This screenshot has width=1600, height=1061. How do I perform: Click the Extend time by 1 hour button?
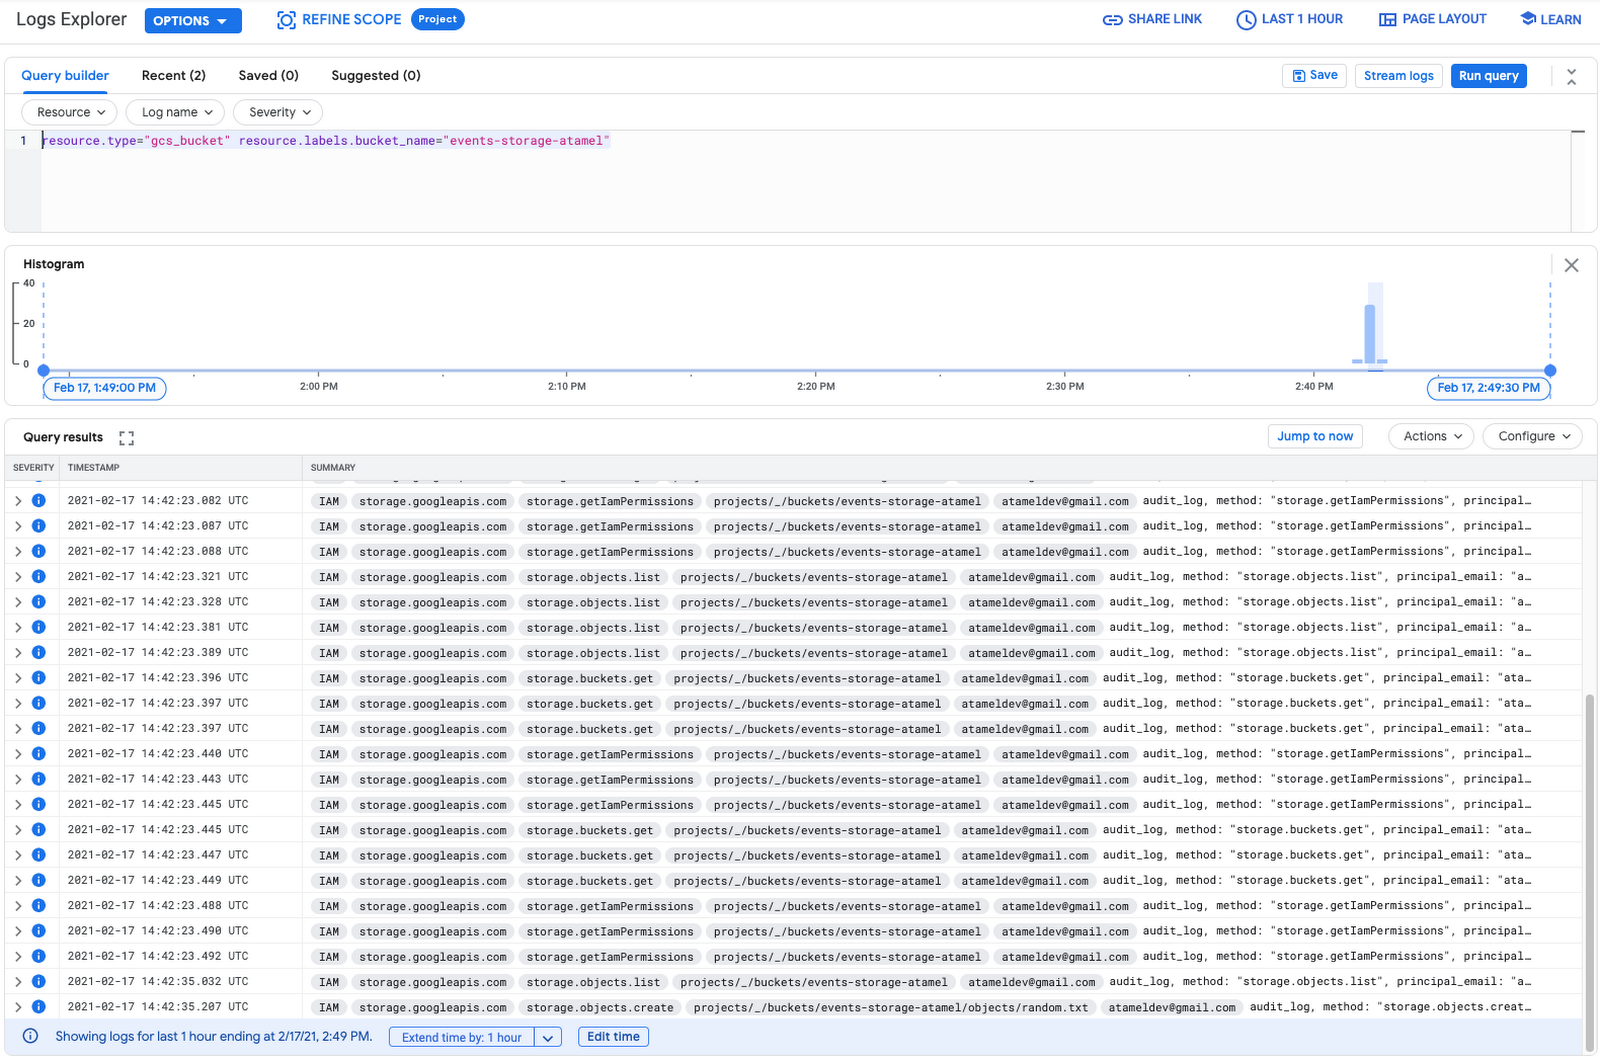(x=462, y=1037)
